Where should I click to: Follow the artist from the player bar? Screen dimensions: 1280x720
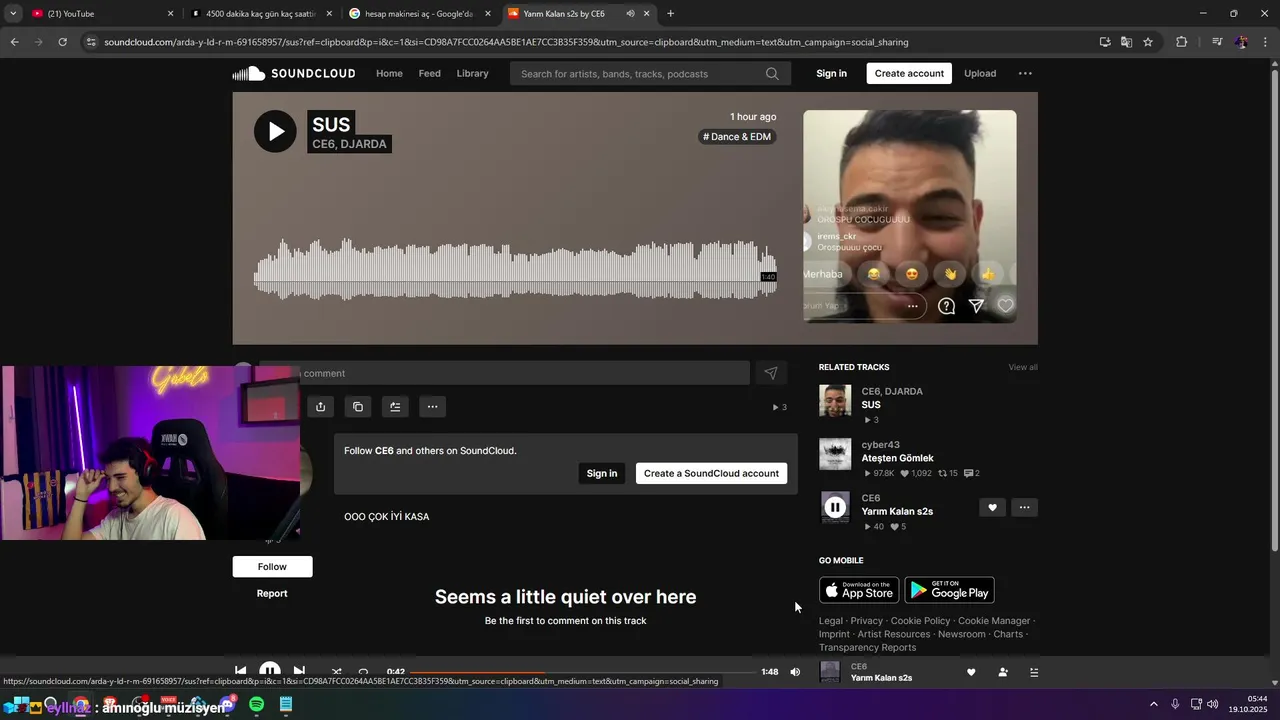[1003, 672]
